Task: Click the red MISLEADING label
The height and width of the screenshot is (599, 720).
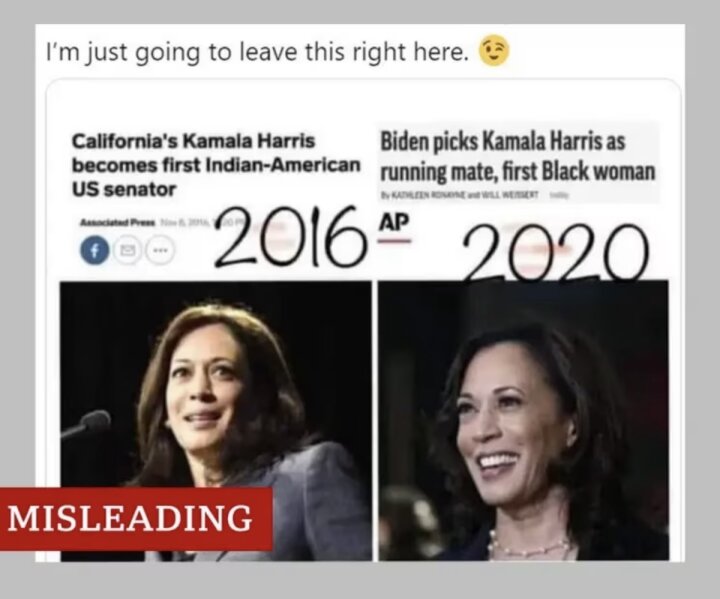Action: tap(136, 519)
